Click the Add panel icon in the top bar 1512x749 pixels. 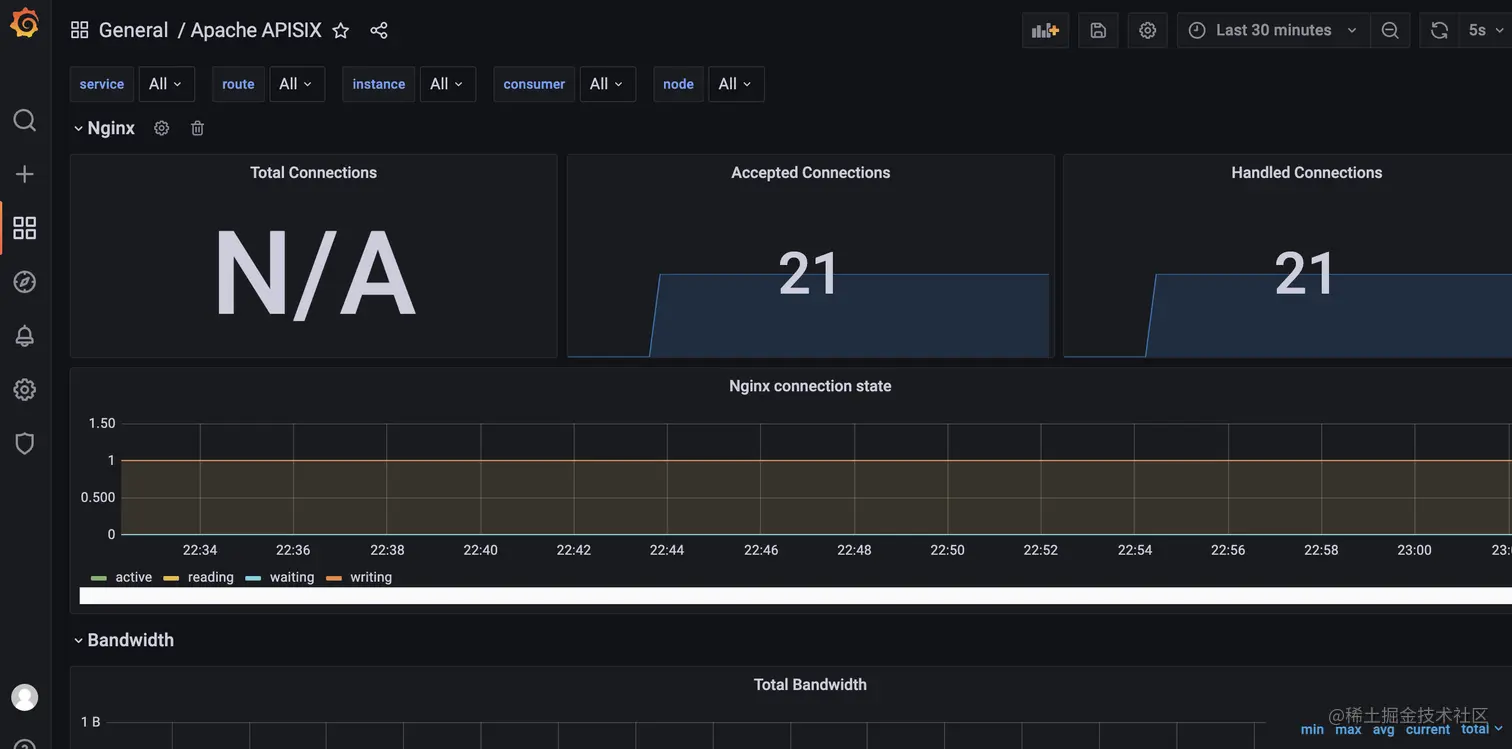(1044, 30)
